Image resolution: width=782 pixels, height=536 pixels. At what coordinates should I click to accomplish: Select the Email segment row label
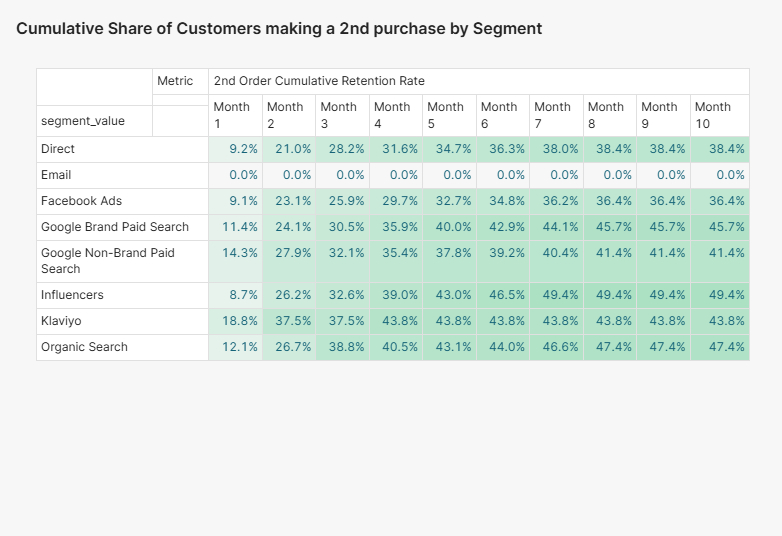click(x=56, y=175)
